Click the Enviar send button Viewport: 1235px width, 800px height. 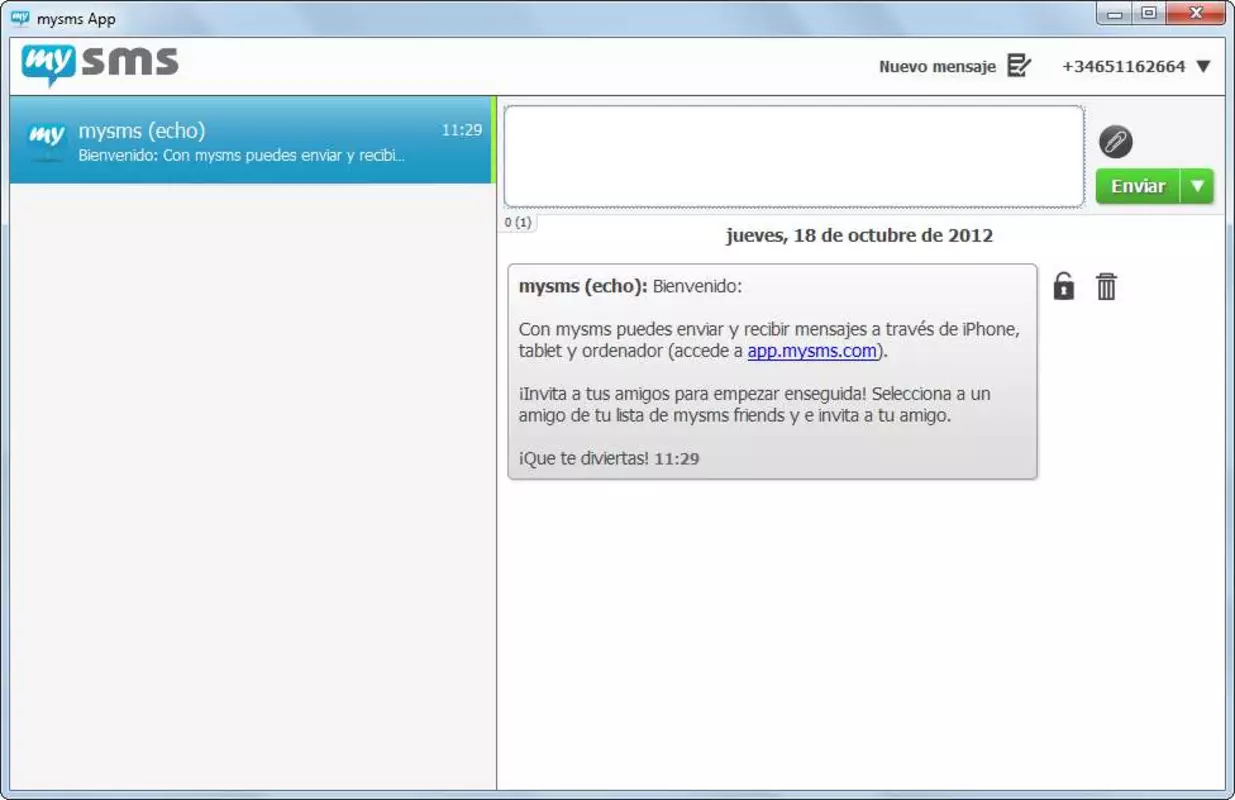click(1138, 187)
